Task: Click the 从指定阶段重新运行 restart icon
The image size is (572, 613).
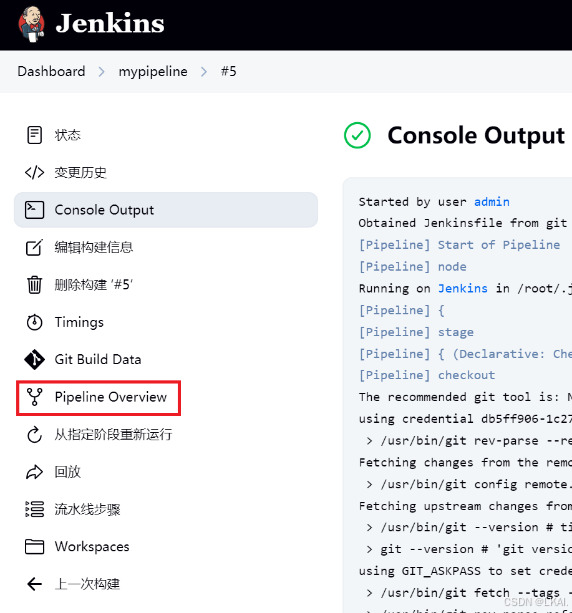Action: (x=34, y=434)
